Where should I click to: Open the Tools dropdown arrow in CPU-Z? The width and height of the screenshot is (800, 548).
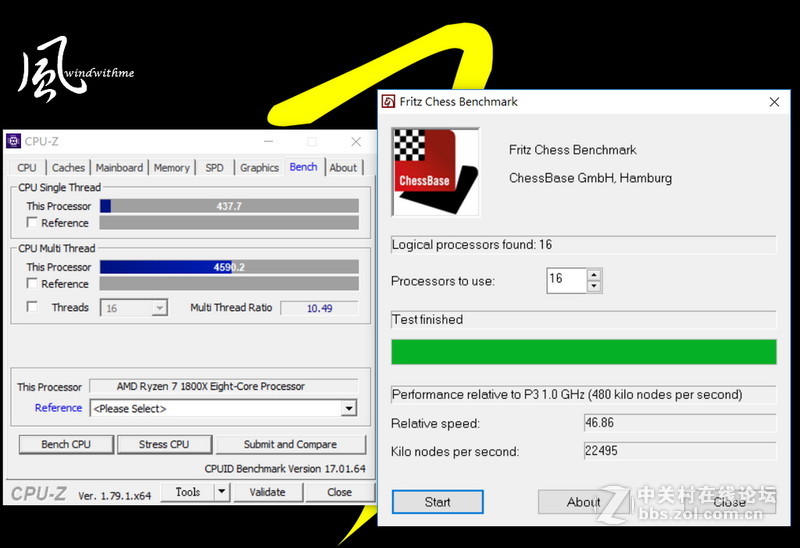point(221,492)
